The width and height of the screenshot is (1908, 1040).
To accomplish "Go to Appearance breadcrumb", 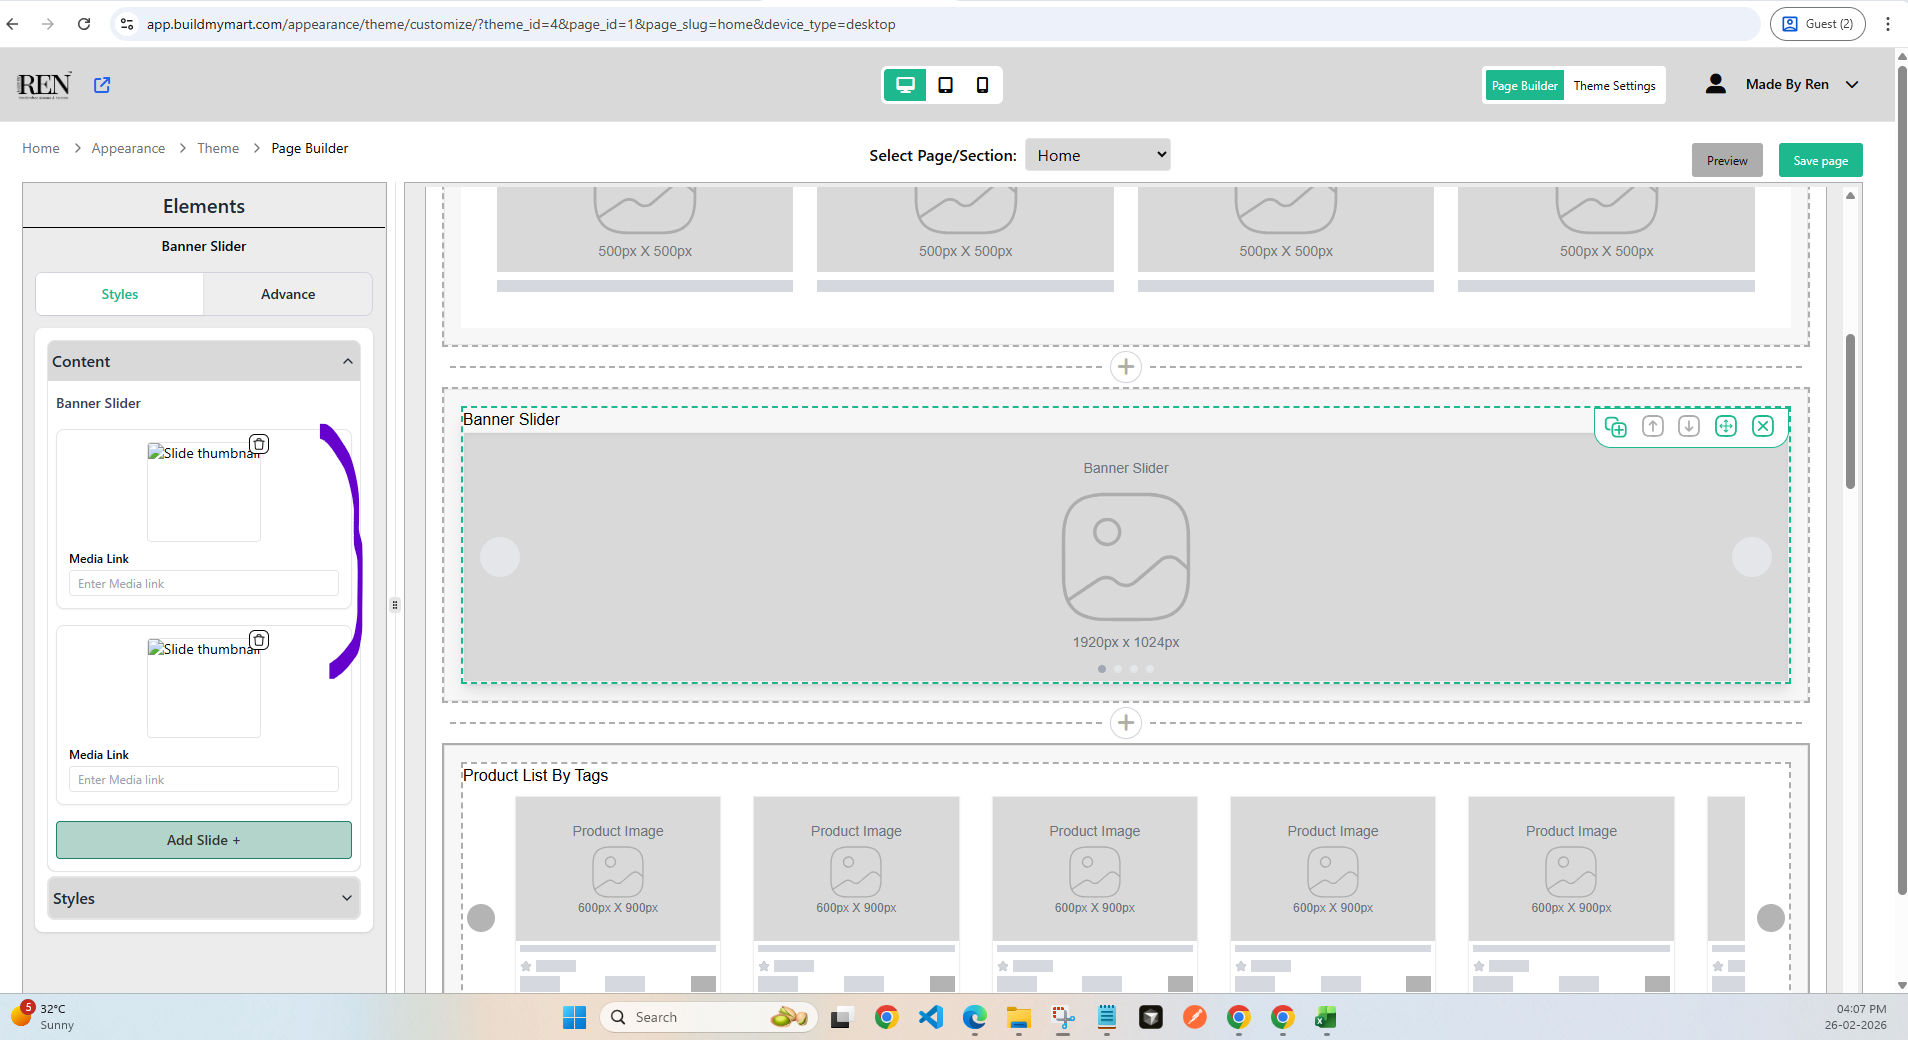I will tap(128, 148).
